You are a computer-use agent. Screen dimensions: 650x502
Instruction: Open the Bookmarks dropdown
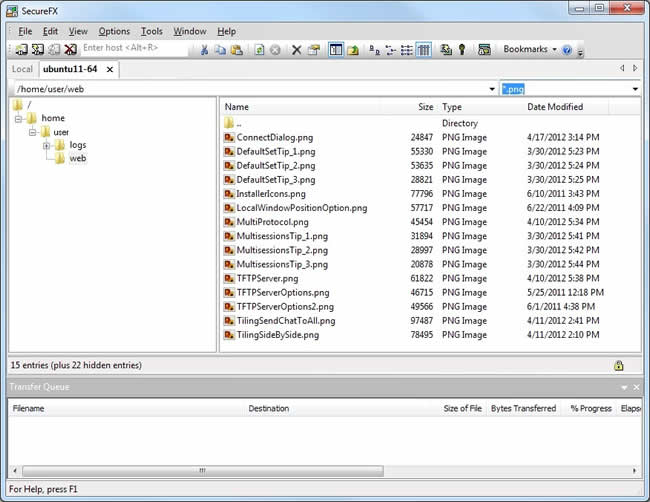click(x=530, y=49)
